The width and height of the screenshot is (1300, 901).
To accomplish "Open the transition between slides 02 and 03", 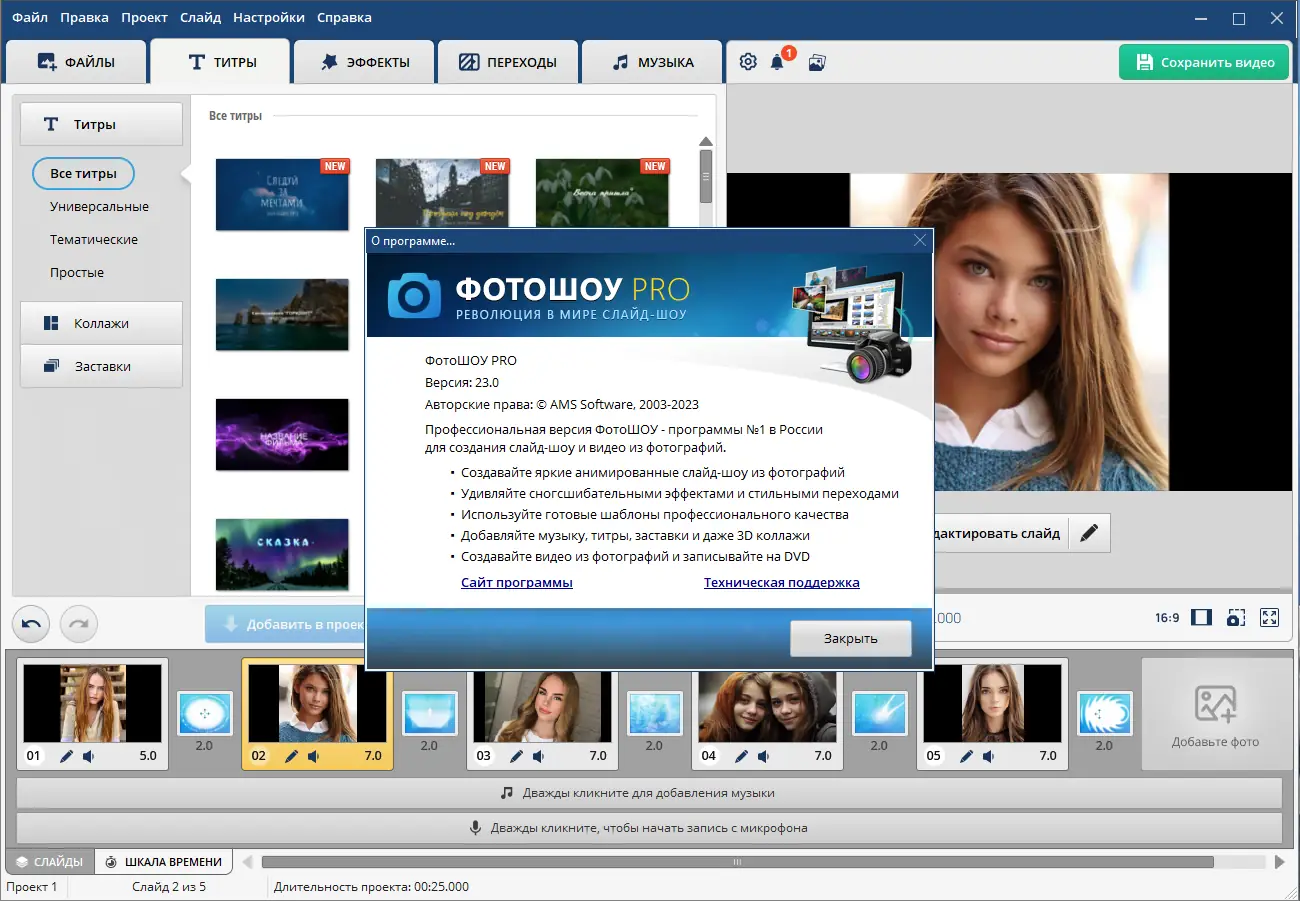I will tap(430, 714).
